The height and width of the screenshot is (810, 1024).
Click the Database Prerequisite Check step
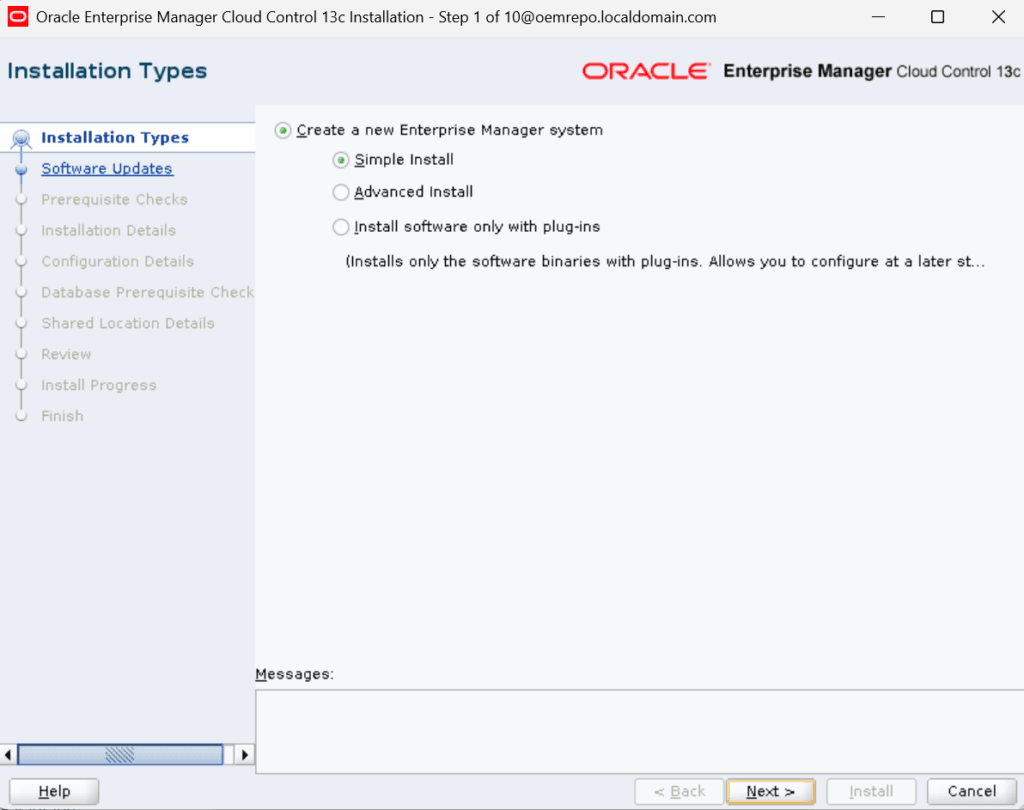pyautogui.click(x=148, y=292)
